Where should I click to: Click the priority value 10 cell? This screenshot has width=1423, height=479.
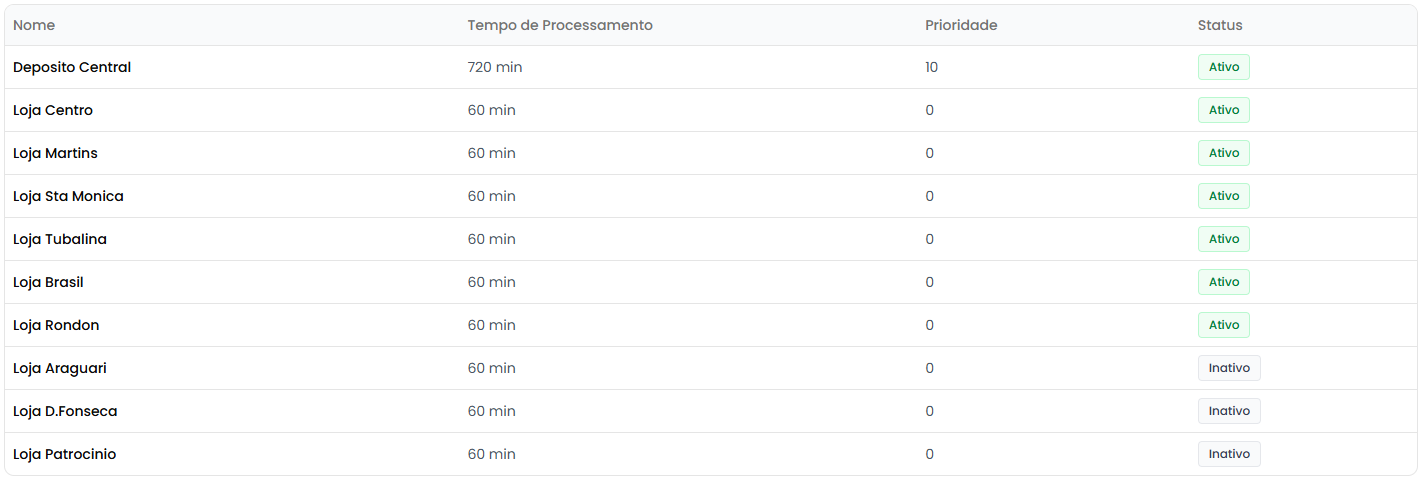pyautogui.click(x=932, y=67)
